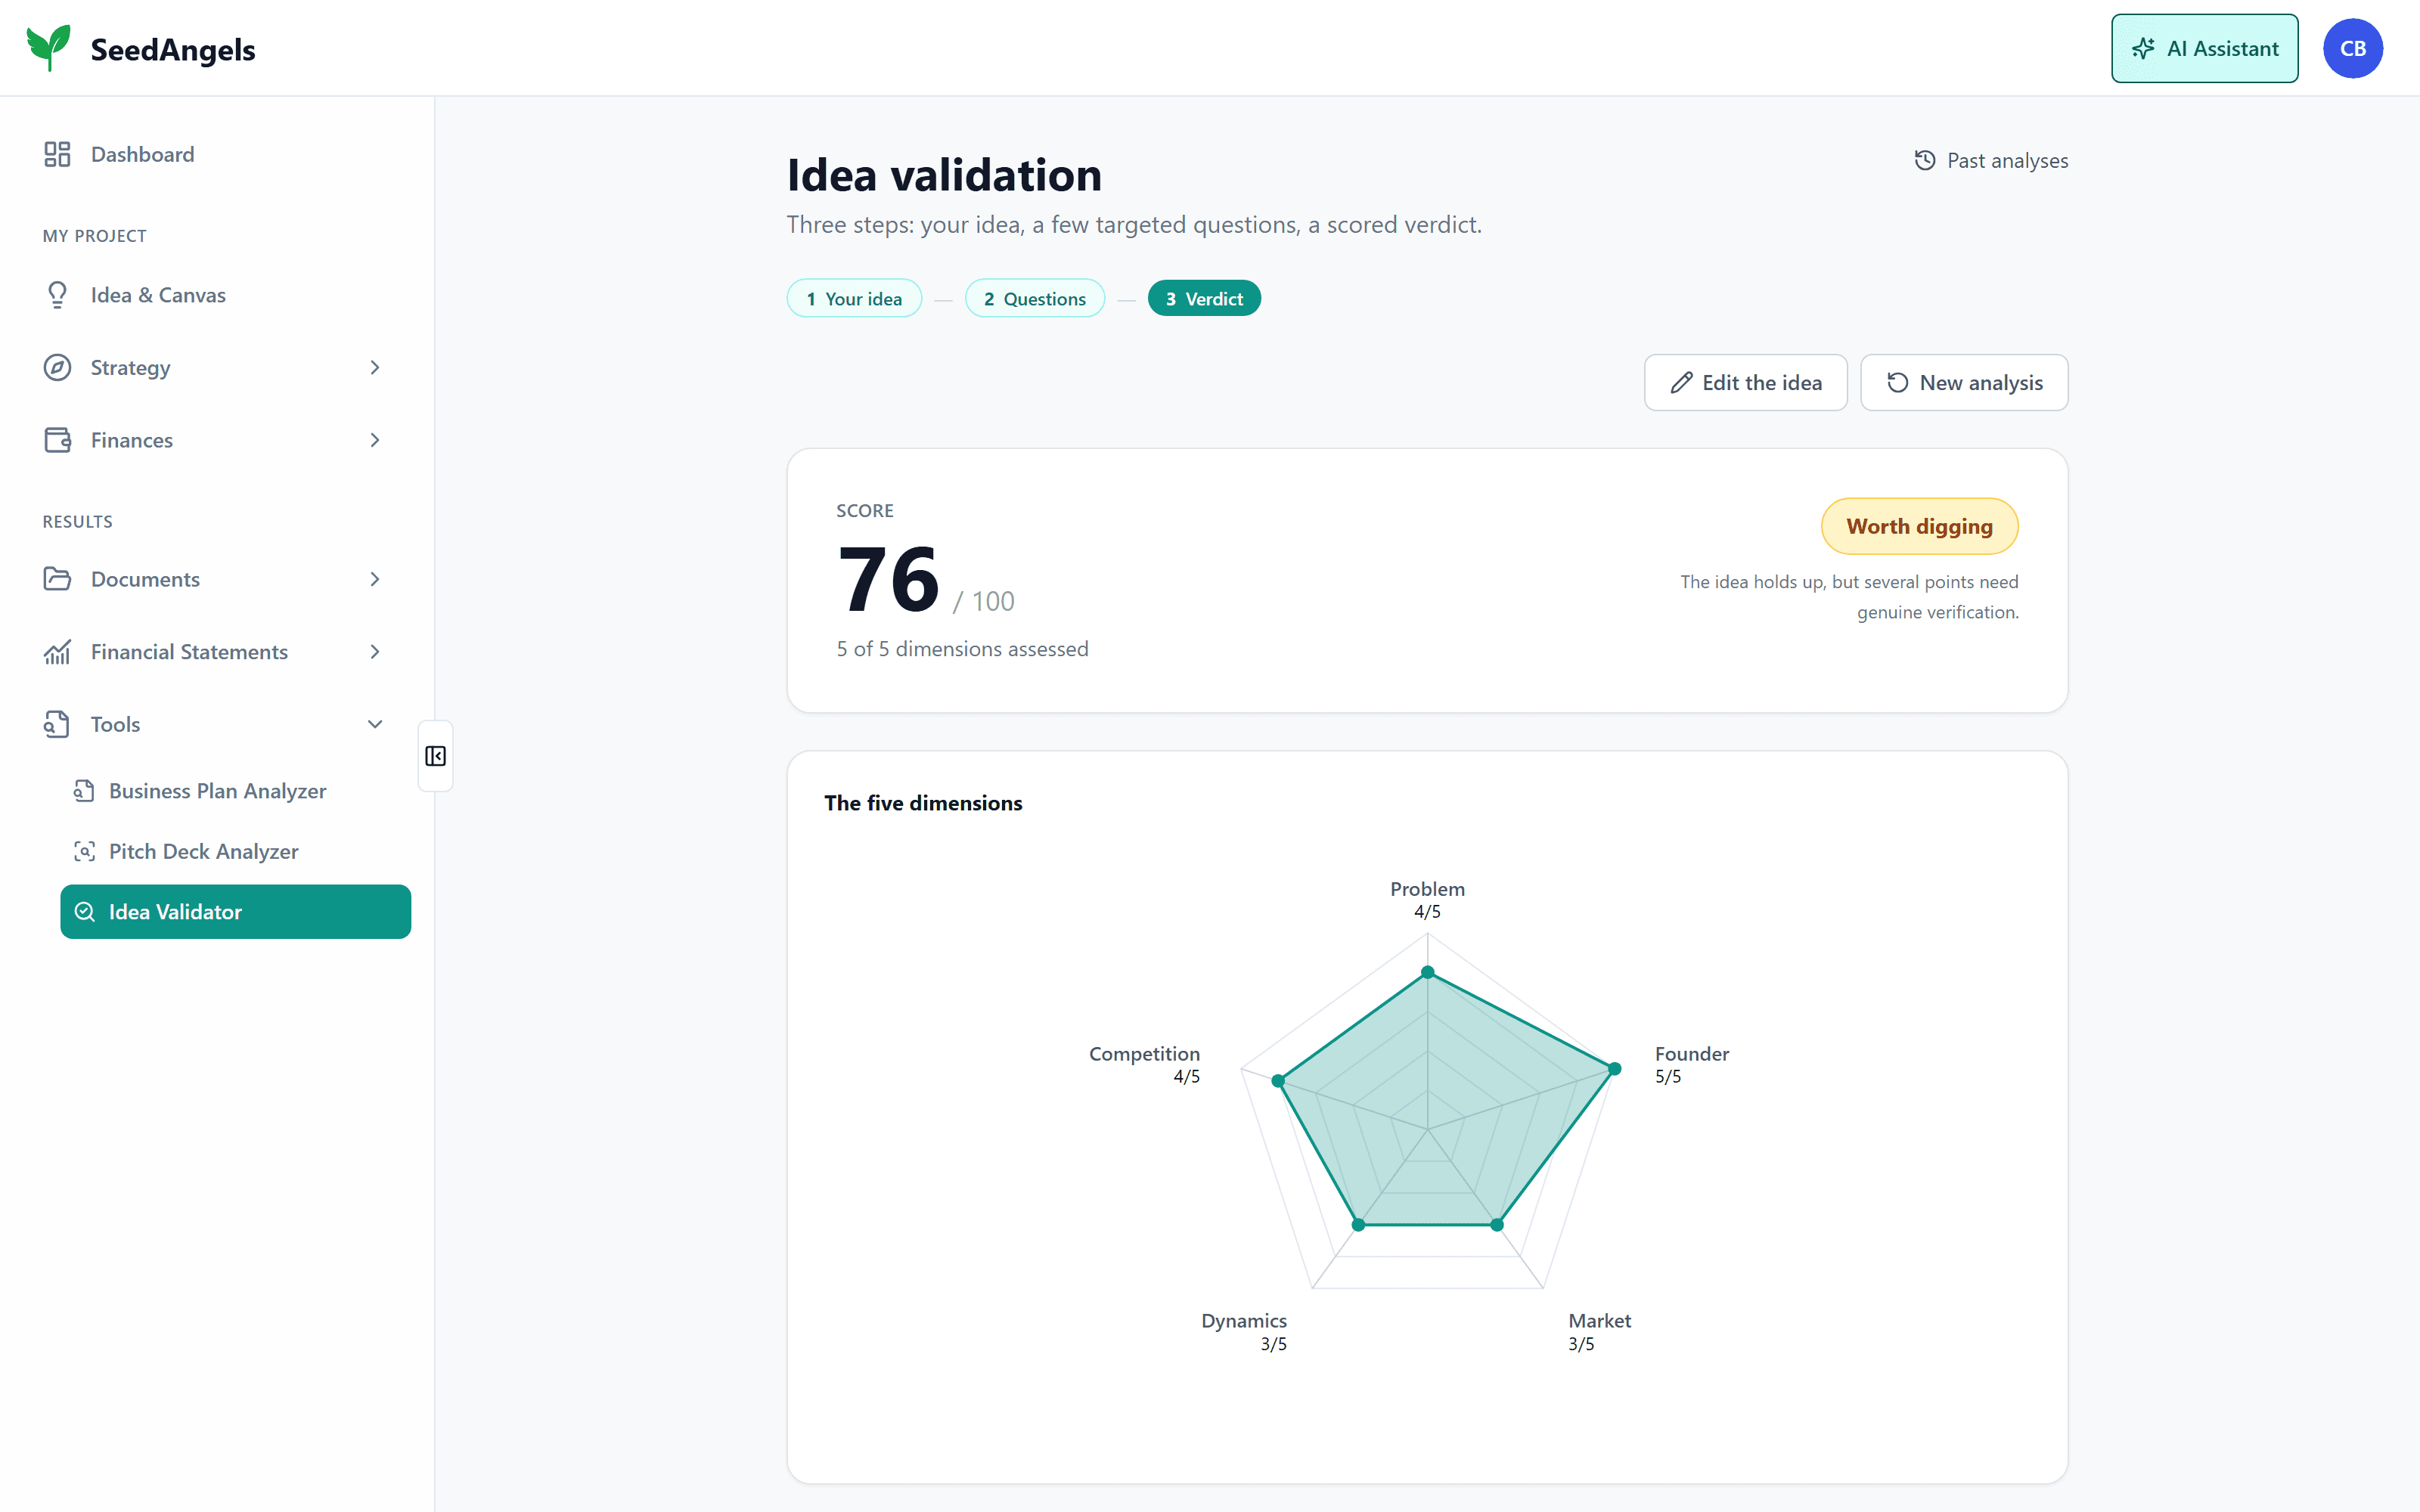The height and width of the screenshot is (1512, 2420).
Task: Select step 3 Verdict
Action: (1204, 298)
